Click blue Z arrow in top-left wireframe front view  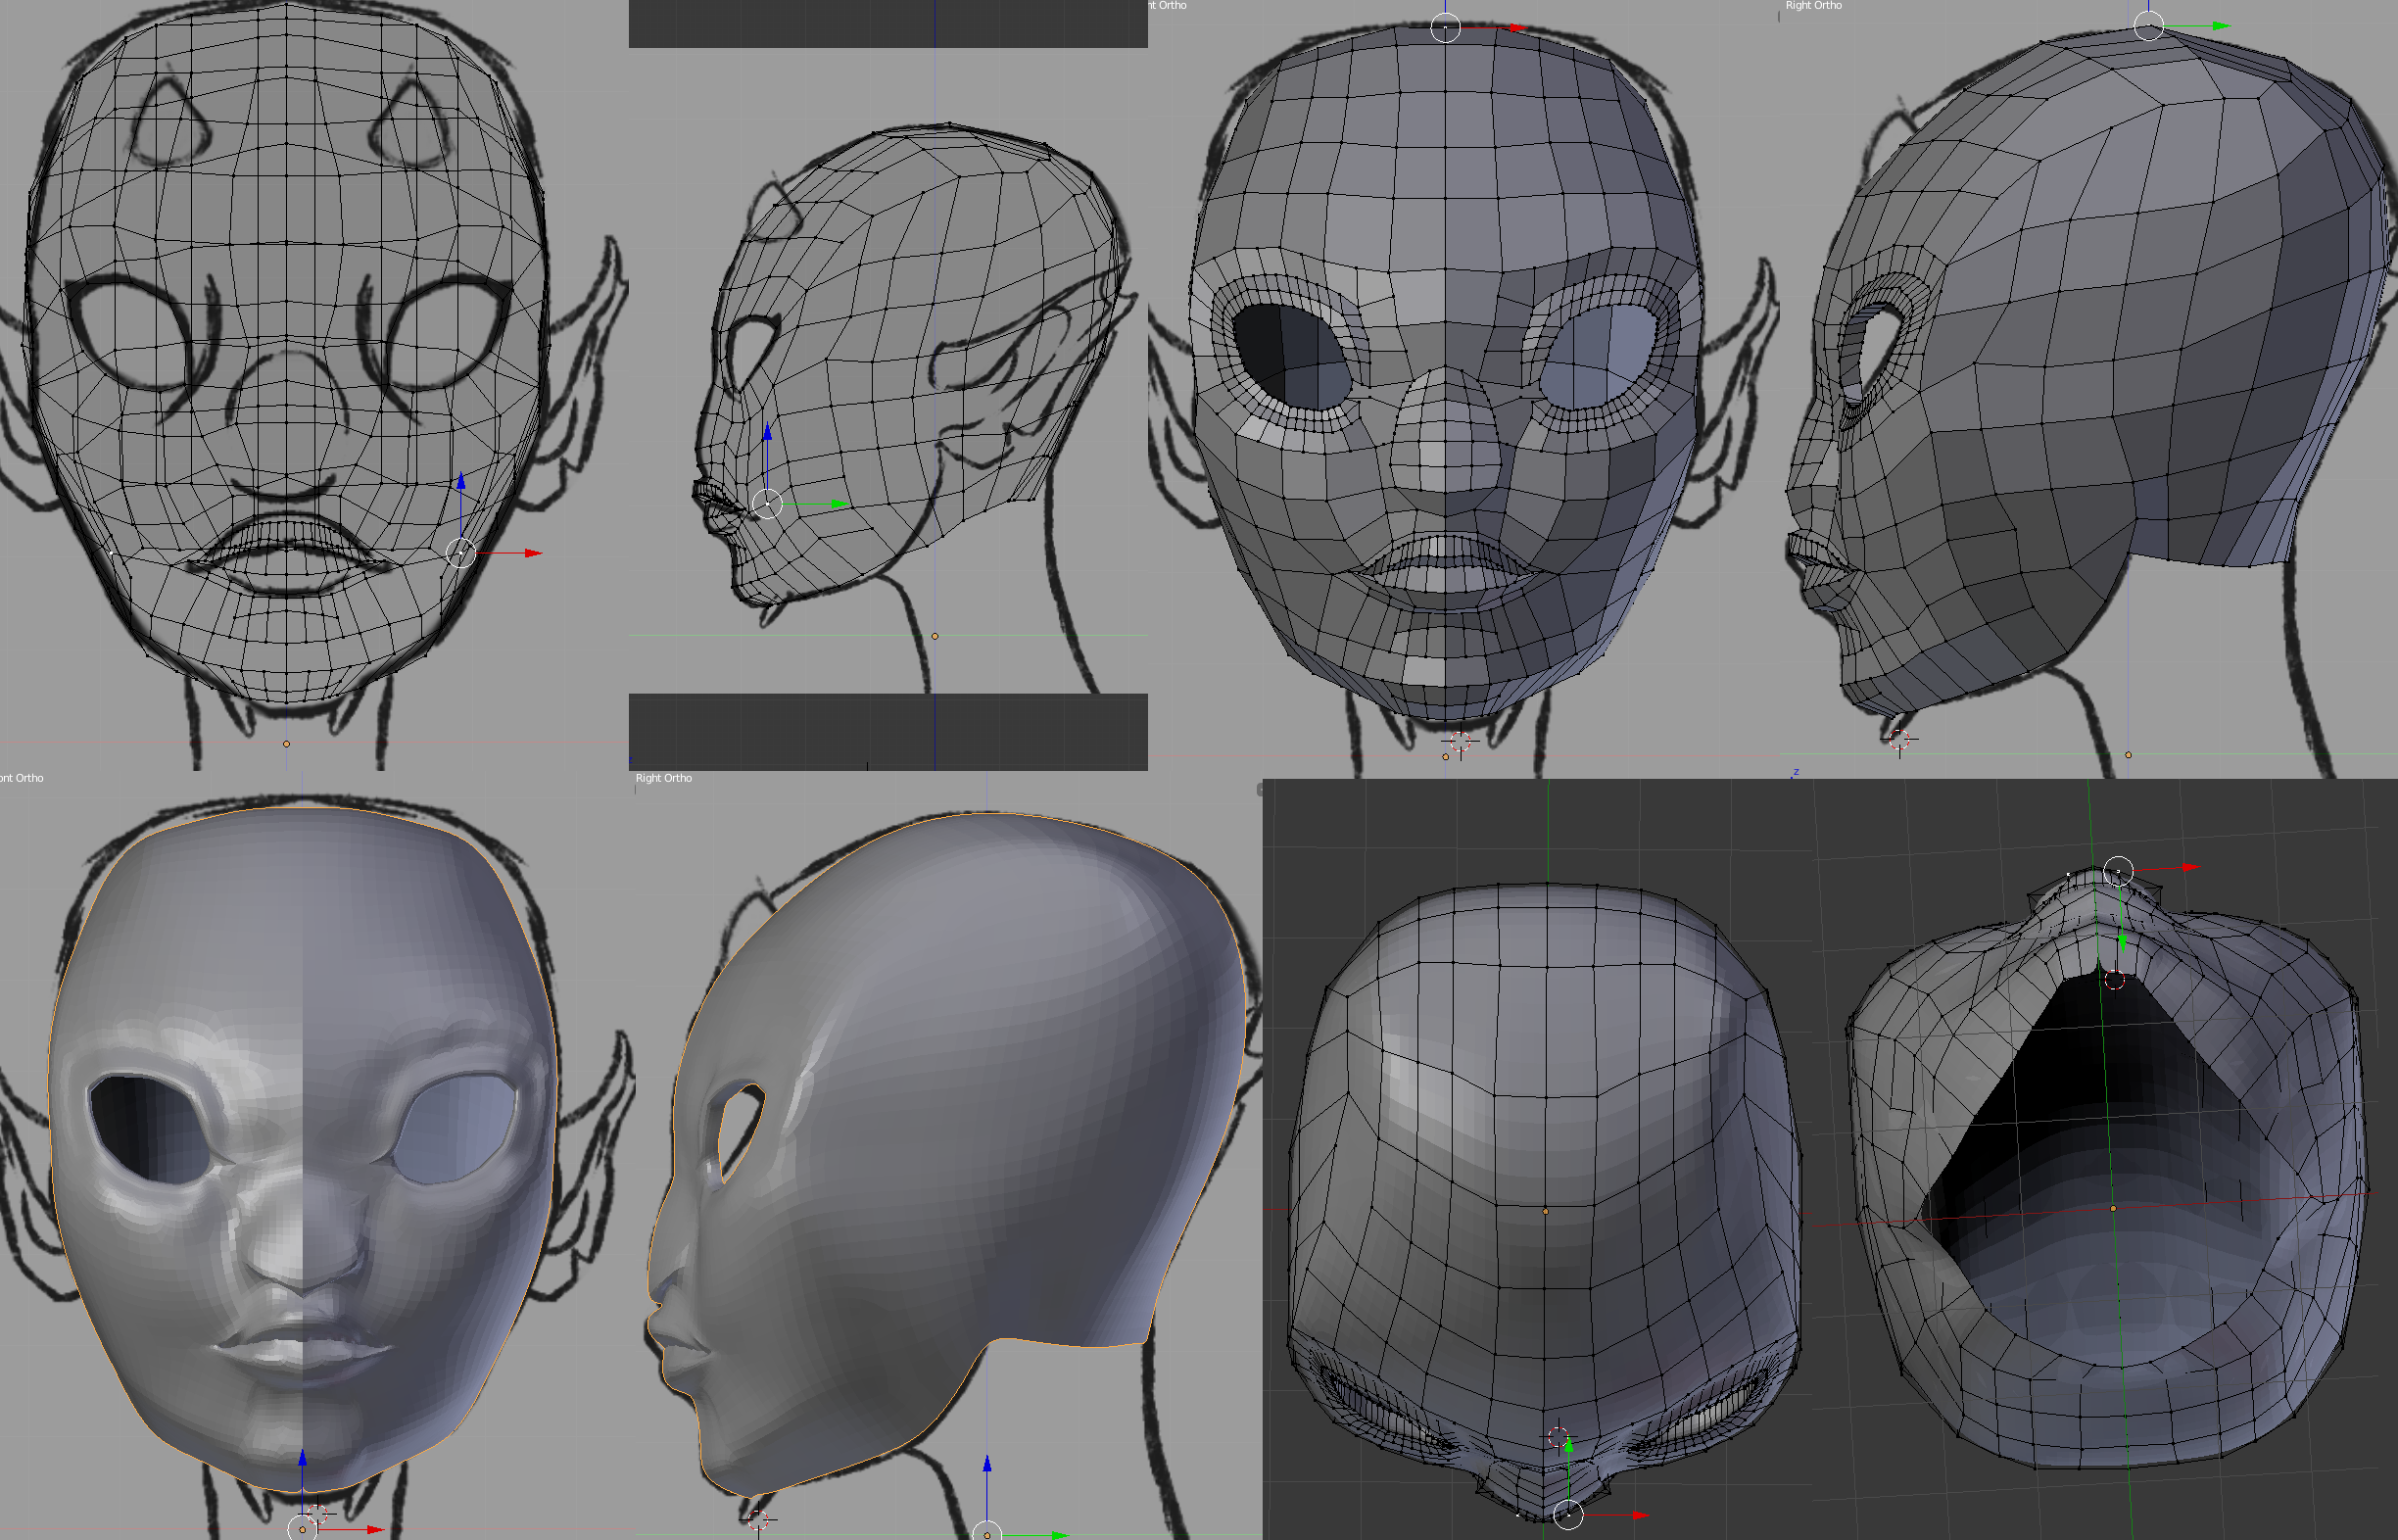(461, 483)
